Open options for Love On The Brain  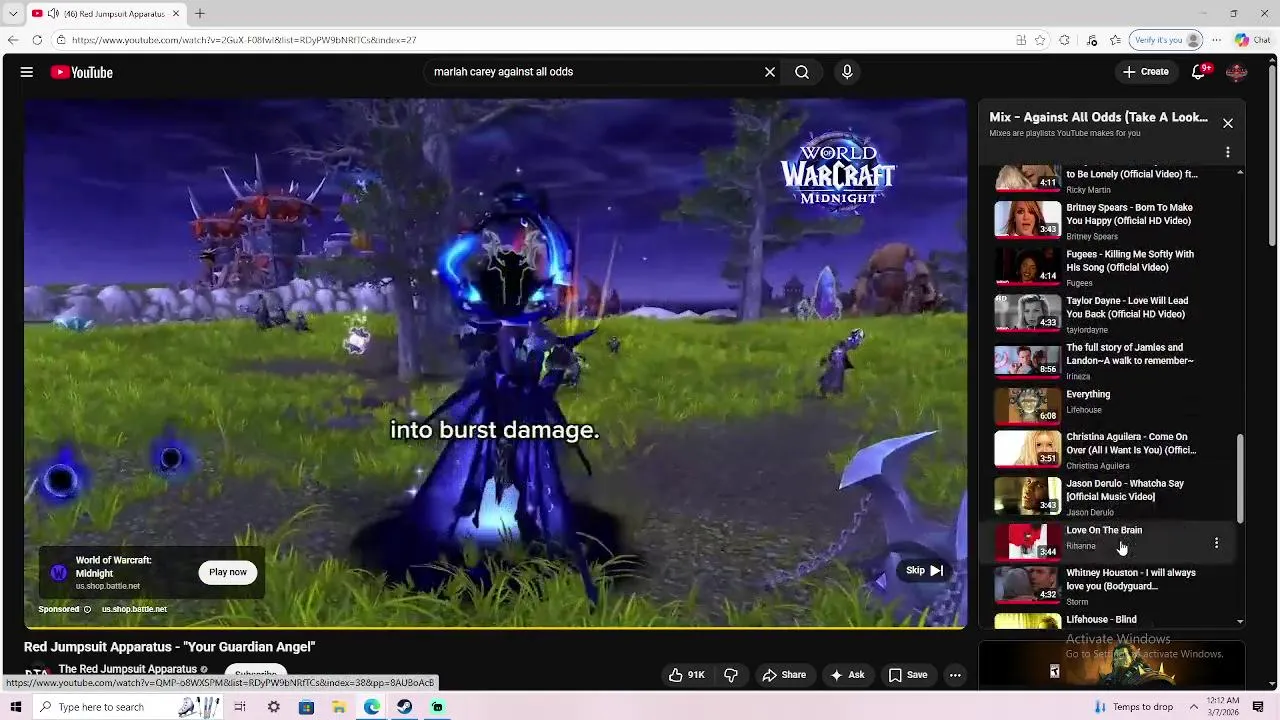tap(1216, 543)
